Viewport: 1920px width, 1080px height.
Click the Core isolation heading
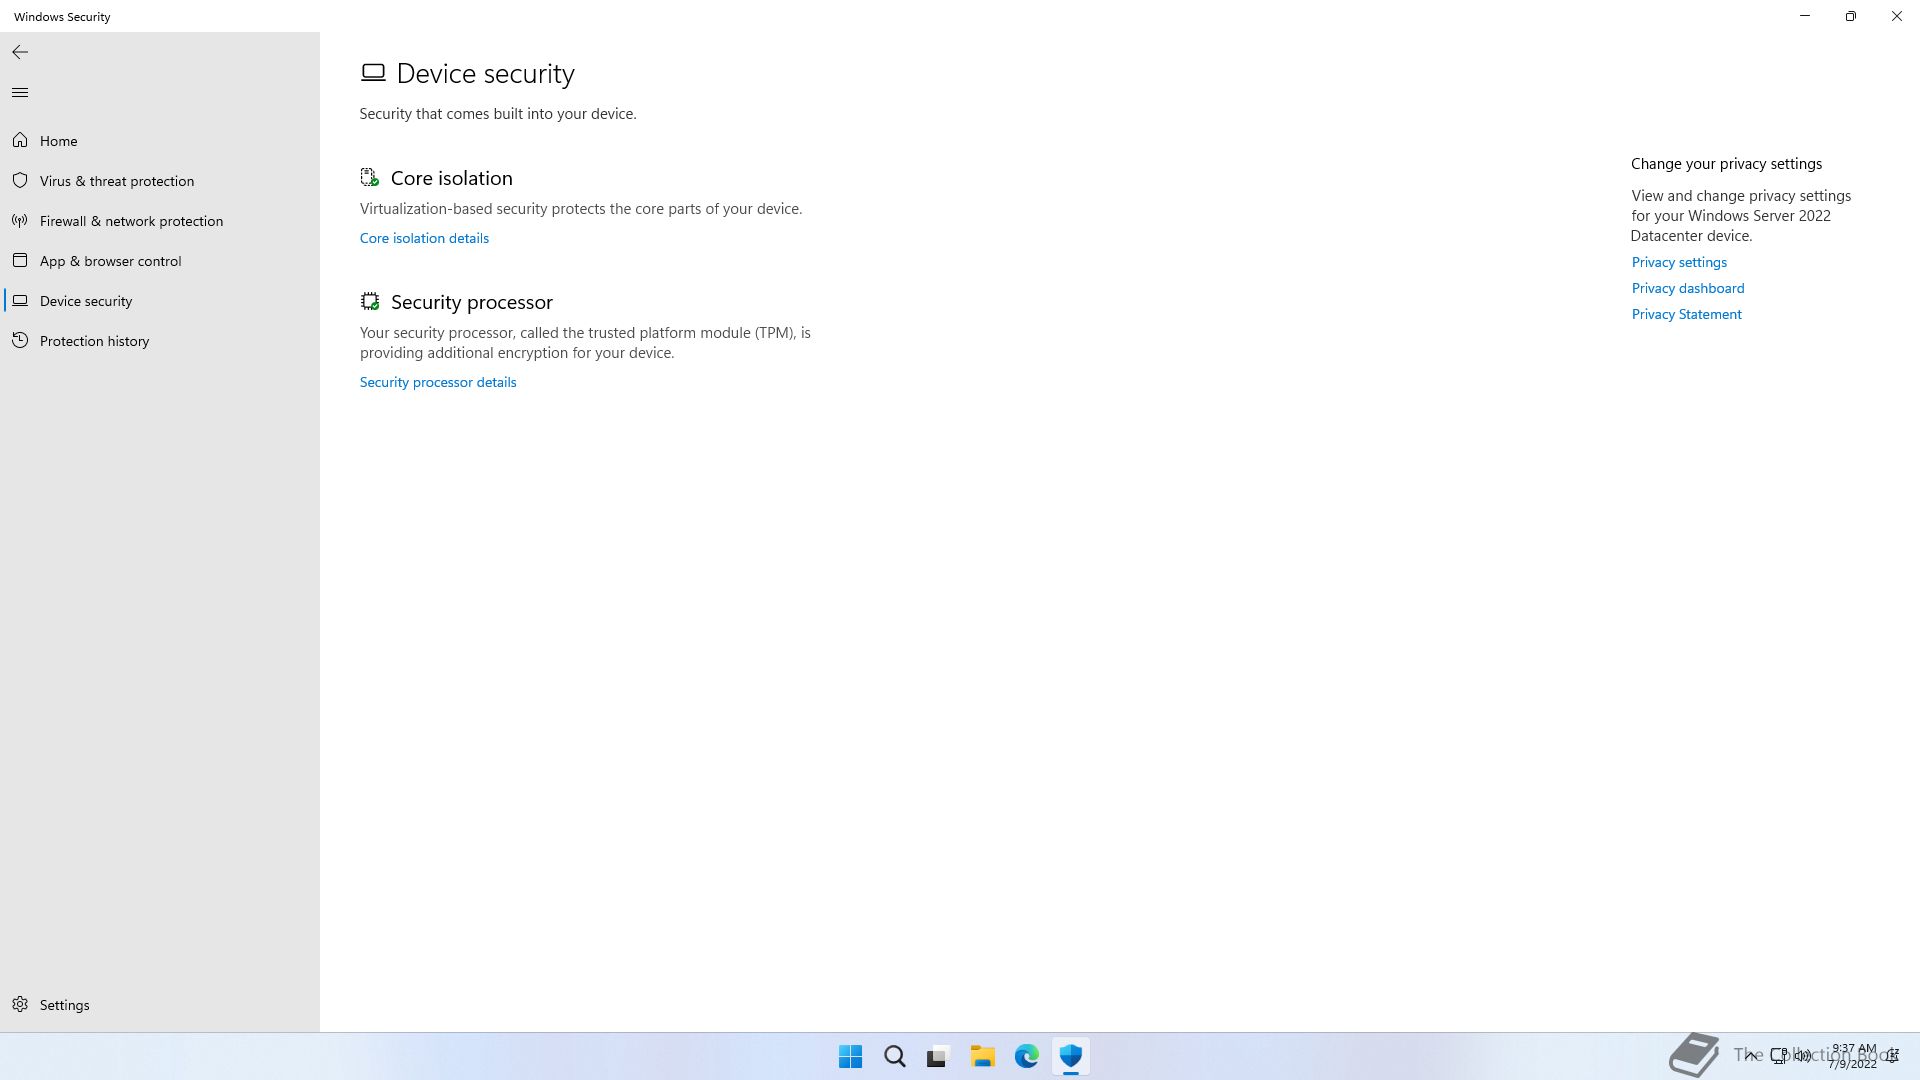click(451, 178)
